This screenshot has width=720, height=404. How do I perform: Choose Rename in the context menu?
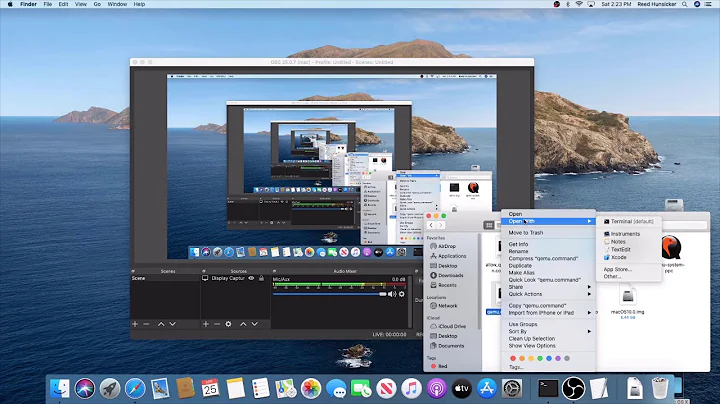click(x=518, y=252)
